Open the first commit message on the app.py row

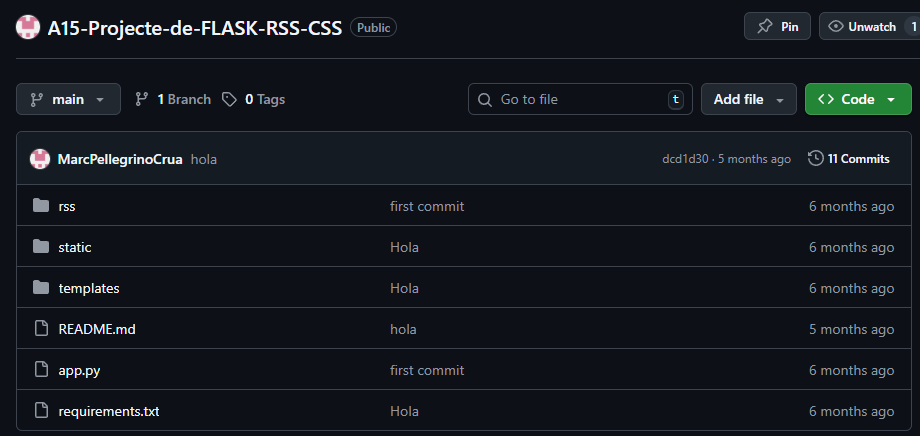point(427,370)
